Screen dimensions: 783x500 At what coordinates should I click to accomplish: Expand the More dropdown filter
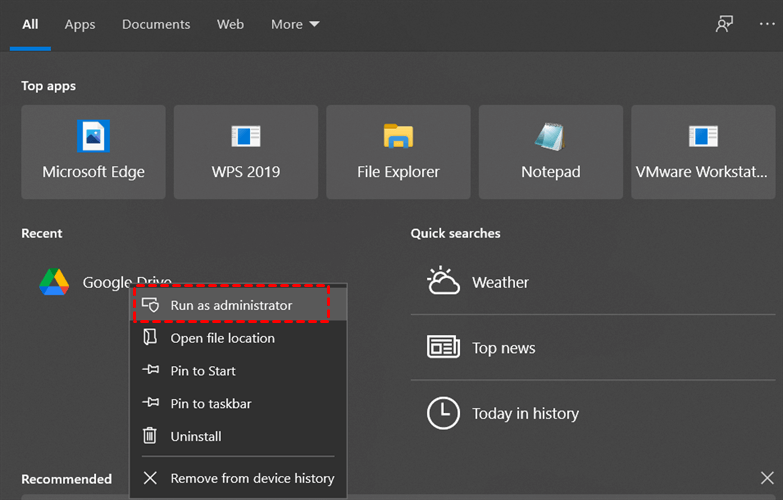point(295,24)
